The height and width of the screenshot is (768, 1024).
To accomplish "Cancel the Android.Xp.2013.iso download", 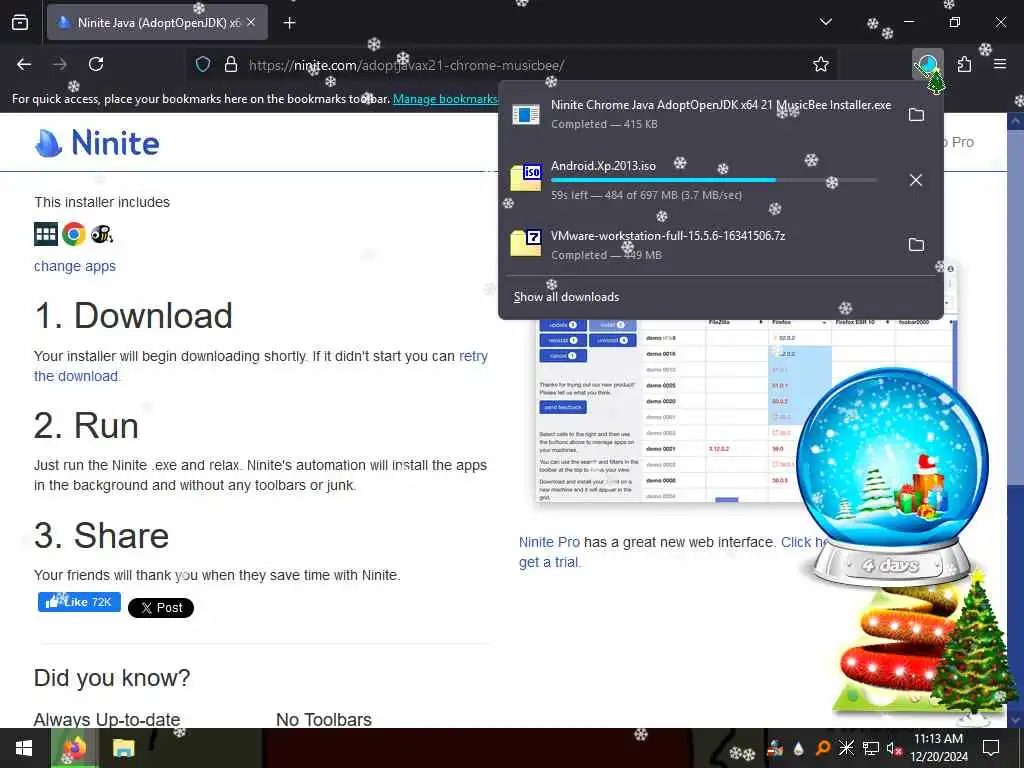I will (916, 180).
